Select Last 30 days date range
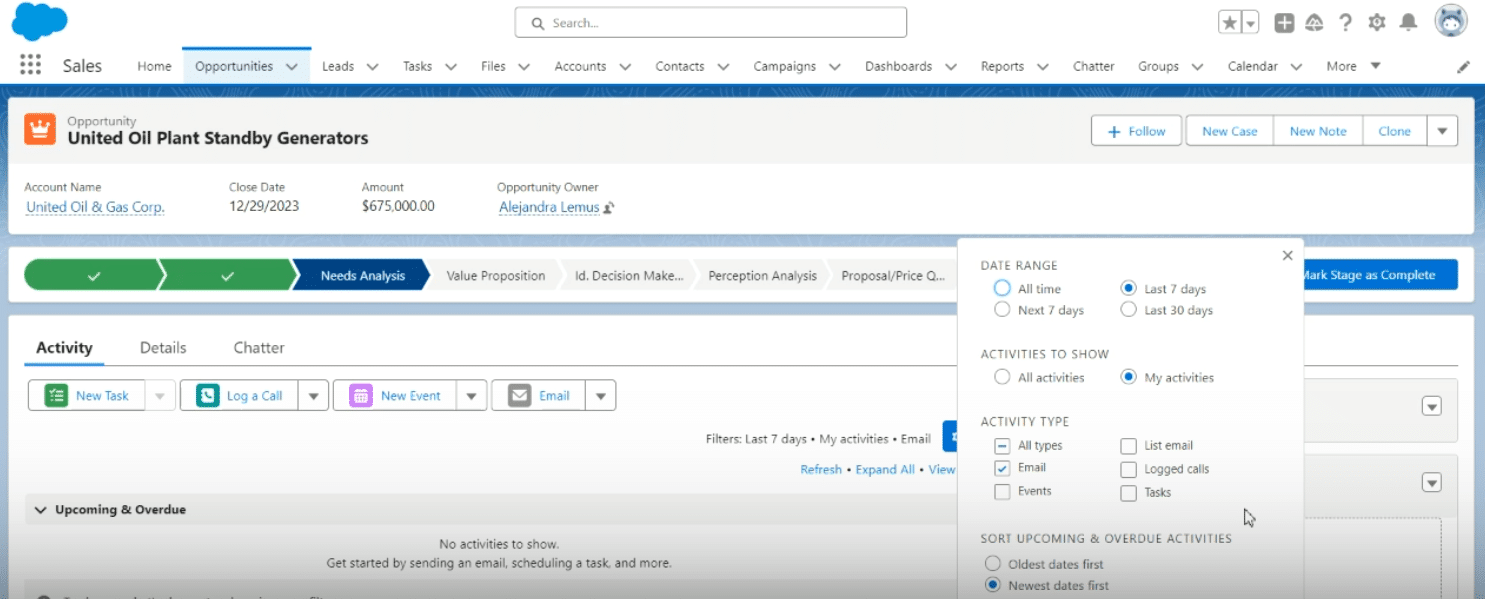Image resolution: width=1485 pixels, height=599 pixels. [x=1129, y=310]
